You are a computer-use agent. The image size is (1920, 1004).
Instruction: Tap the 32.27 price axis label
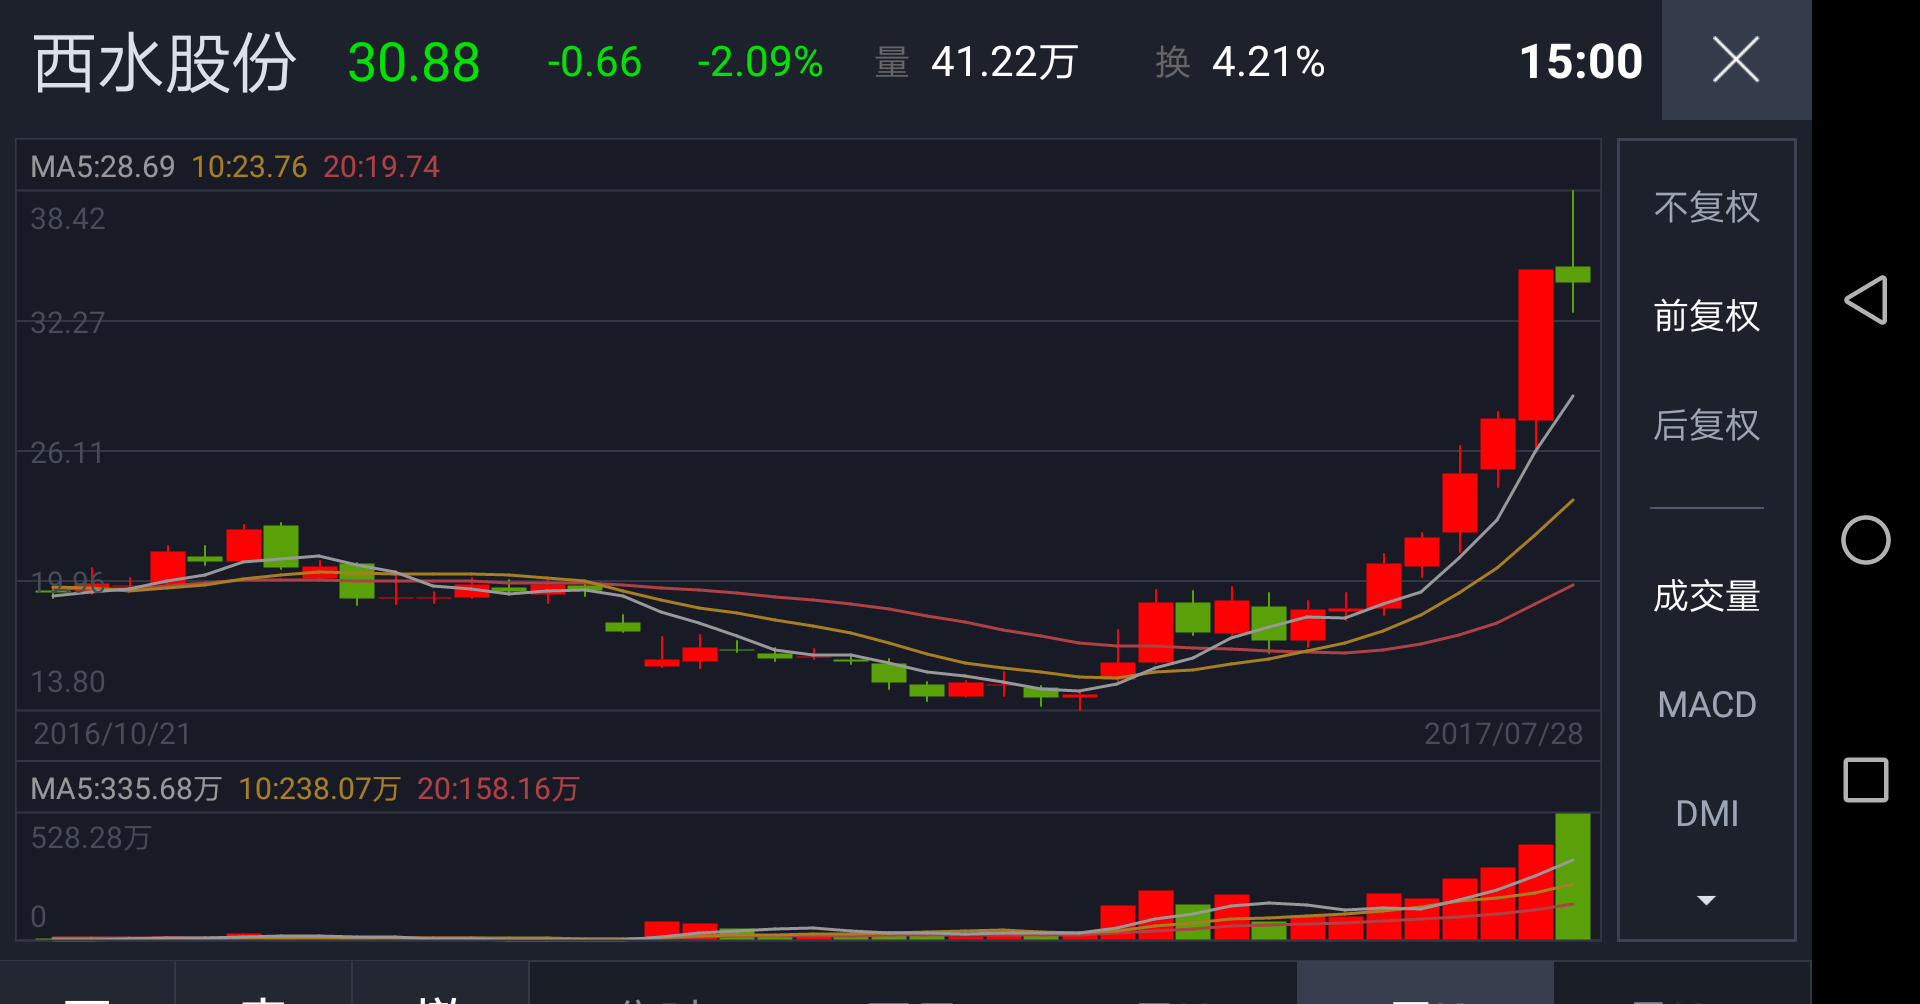point(68,322)
